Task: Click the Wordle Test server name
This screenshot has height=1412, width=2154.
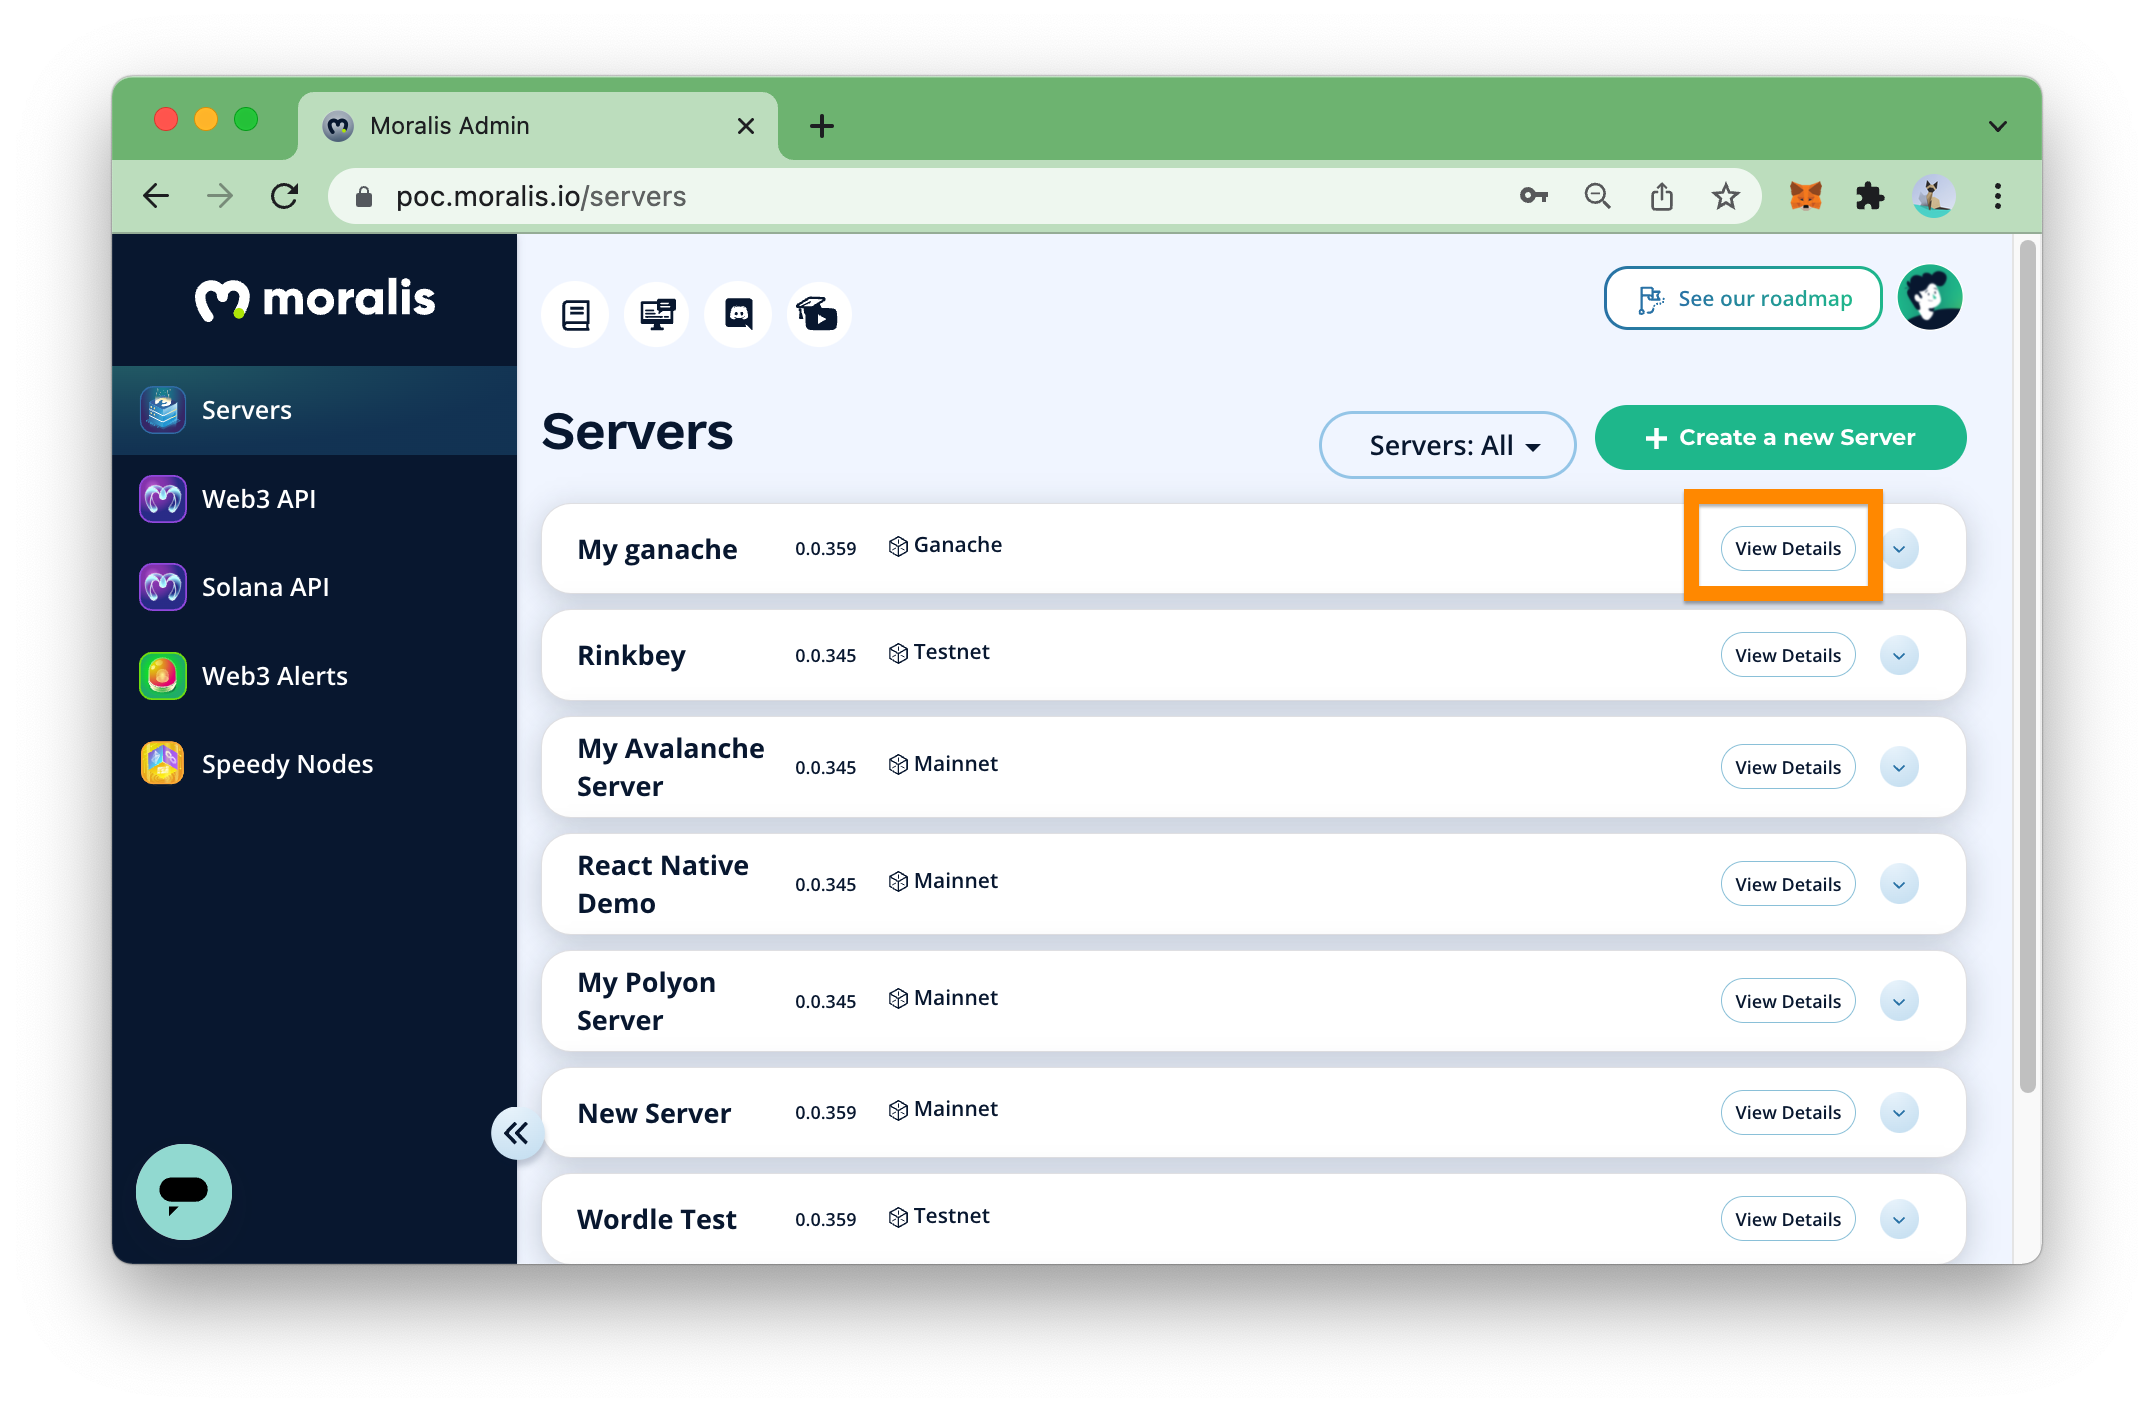Action: (x=657, y=1220)
